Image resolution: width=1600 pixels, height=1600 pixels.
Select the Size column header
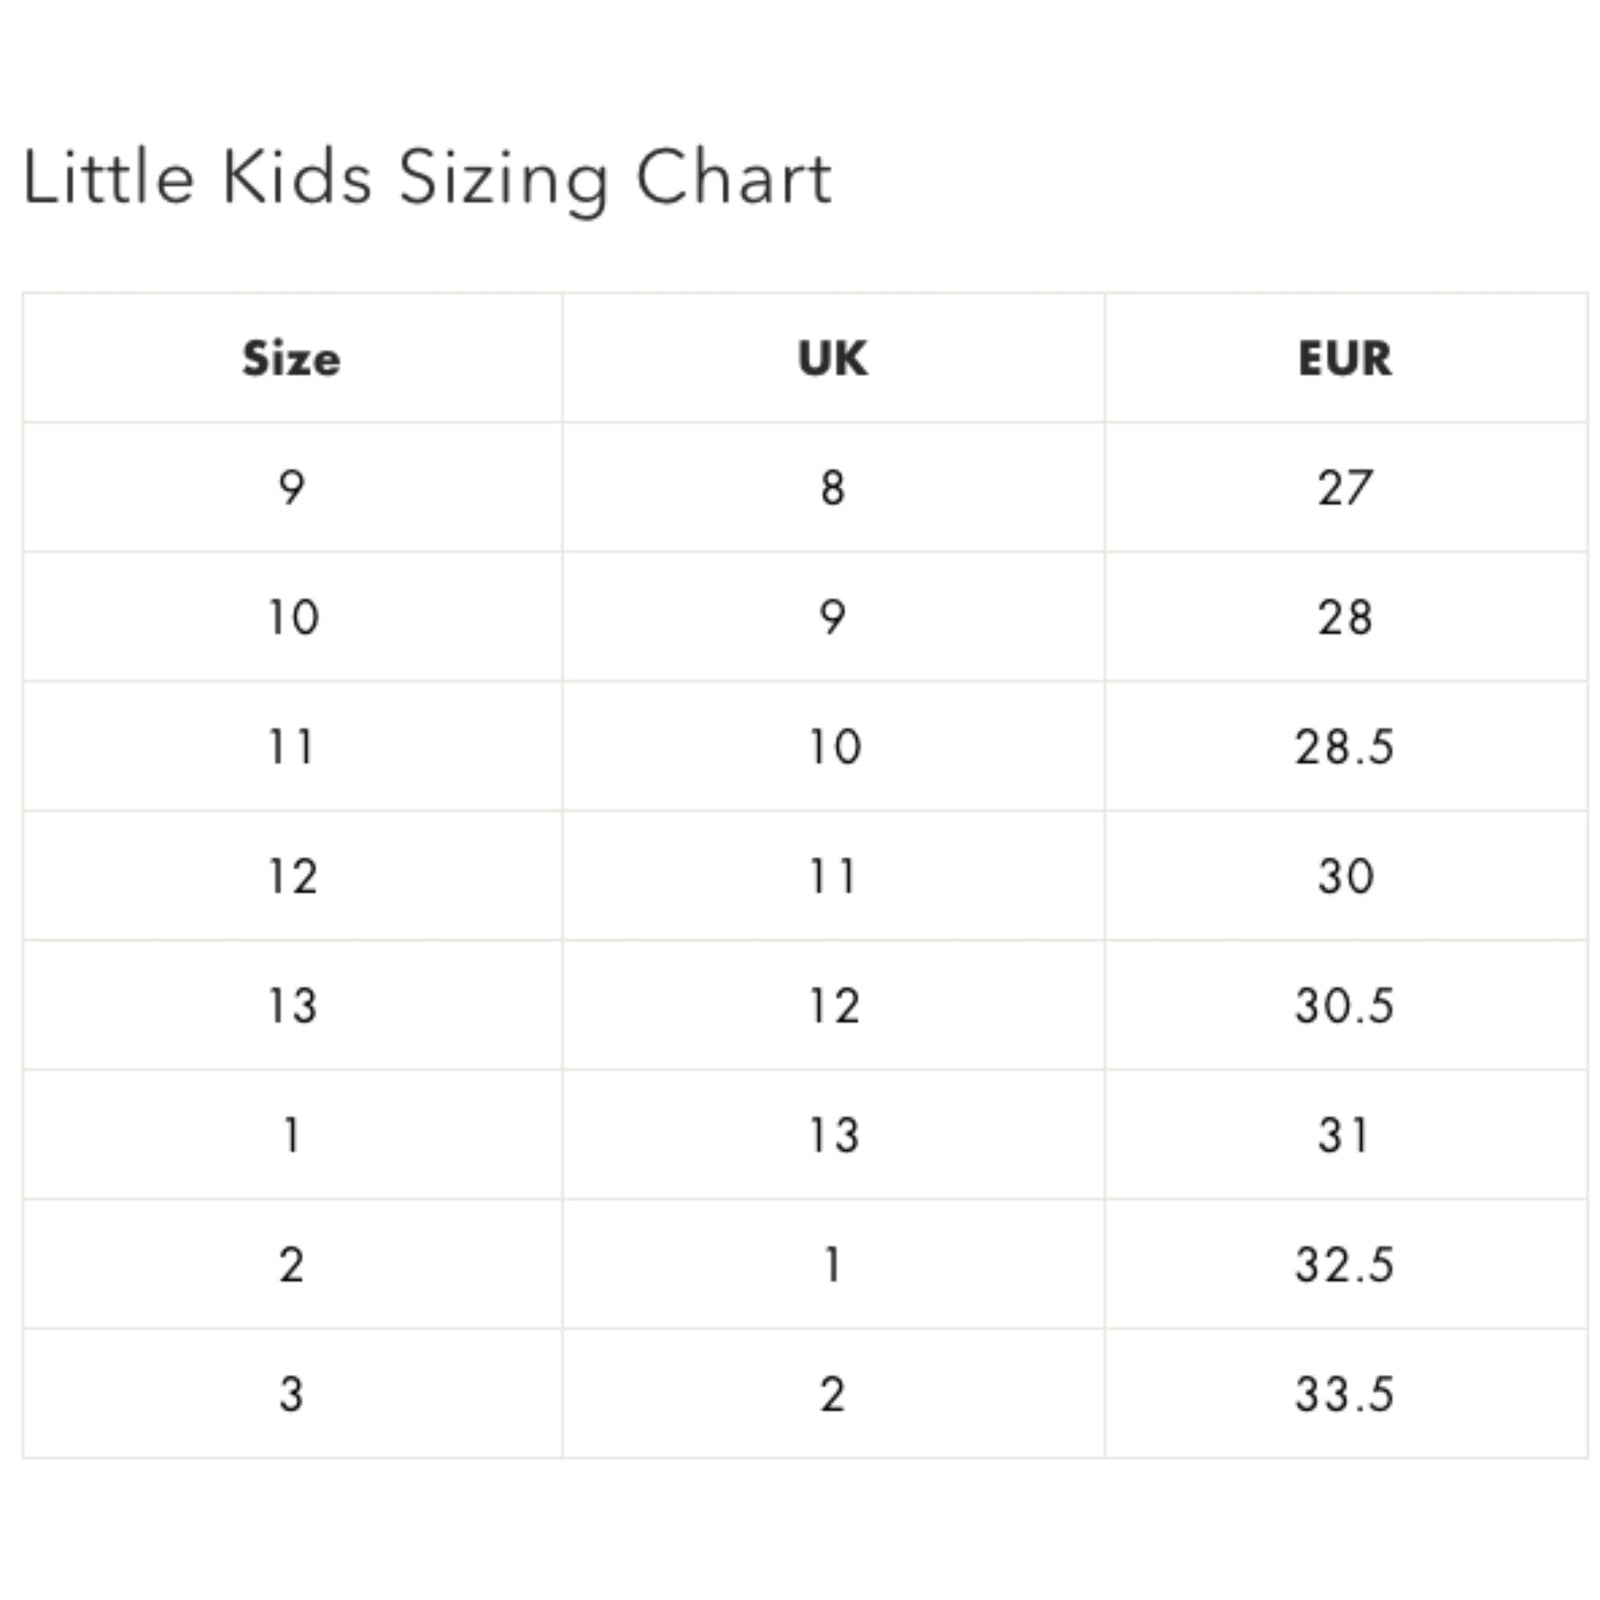click(291, 358)
